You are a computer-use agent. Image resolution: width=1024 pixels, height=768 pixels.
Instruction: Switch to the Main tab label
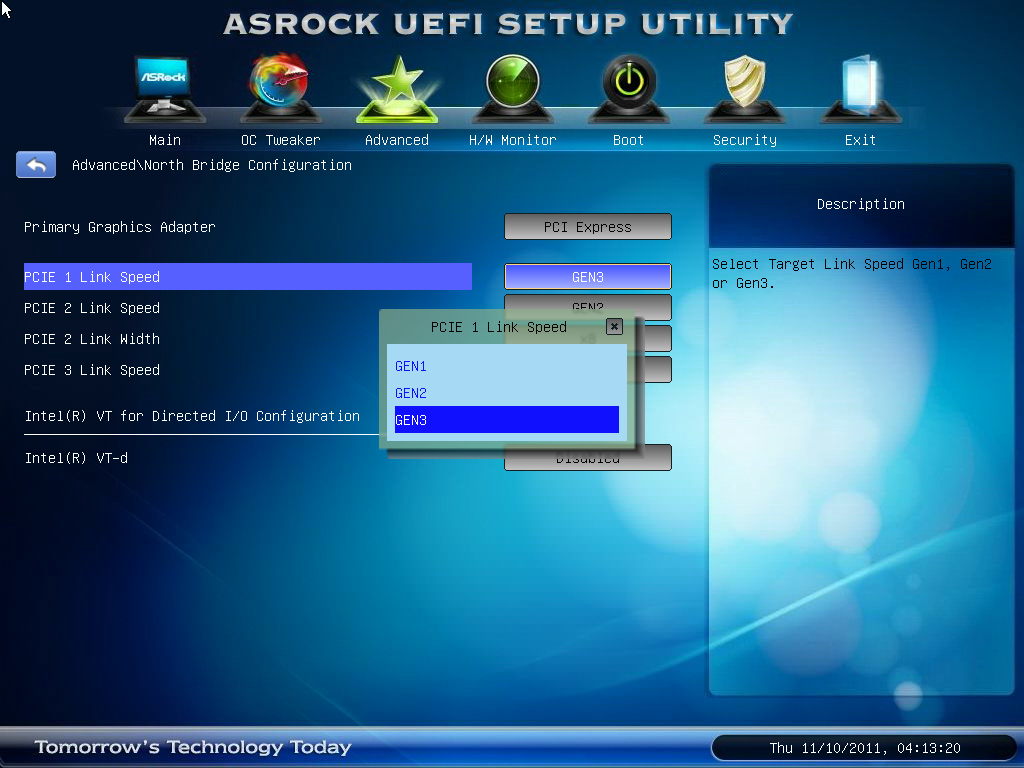click(x=165, y=140)
